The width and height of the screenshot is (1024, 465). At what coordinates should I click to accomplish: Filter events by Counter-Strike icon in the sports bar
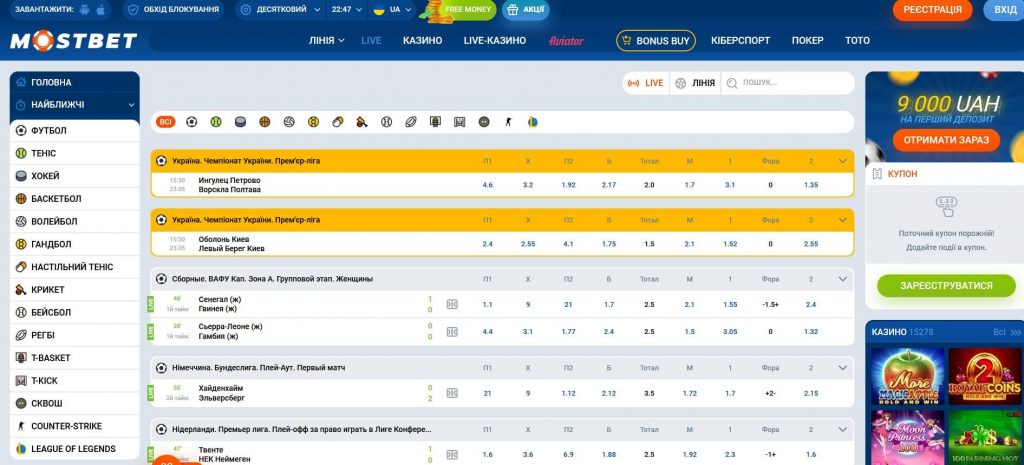[x=509, y=121]
